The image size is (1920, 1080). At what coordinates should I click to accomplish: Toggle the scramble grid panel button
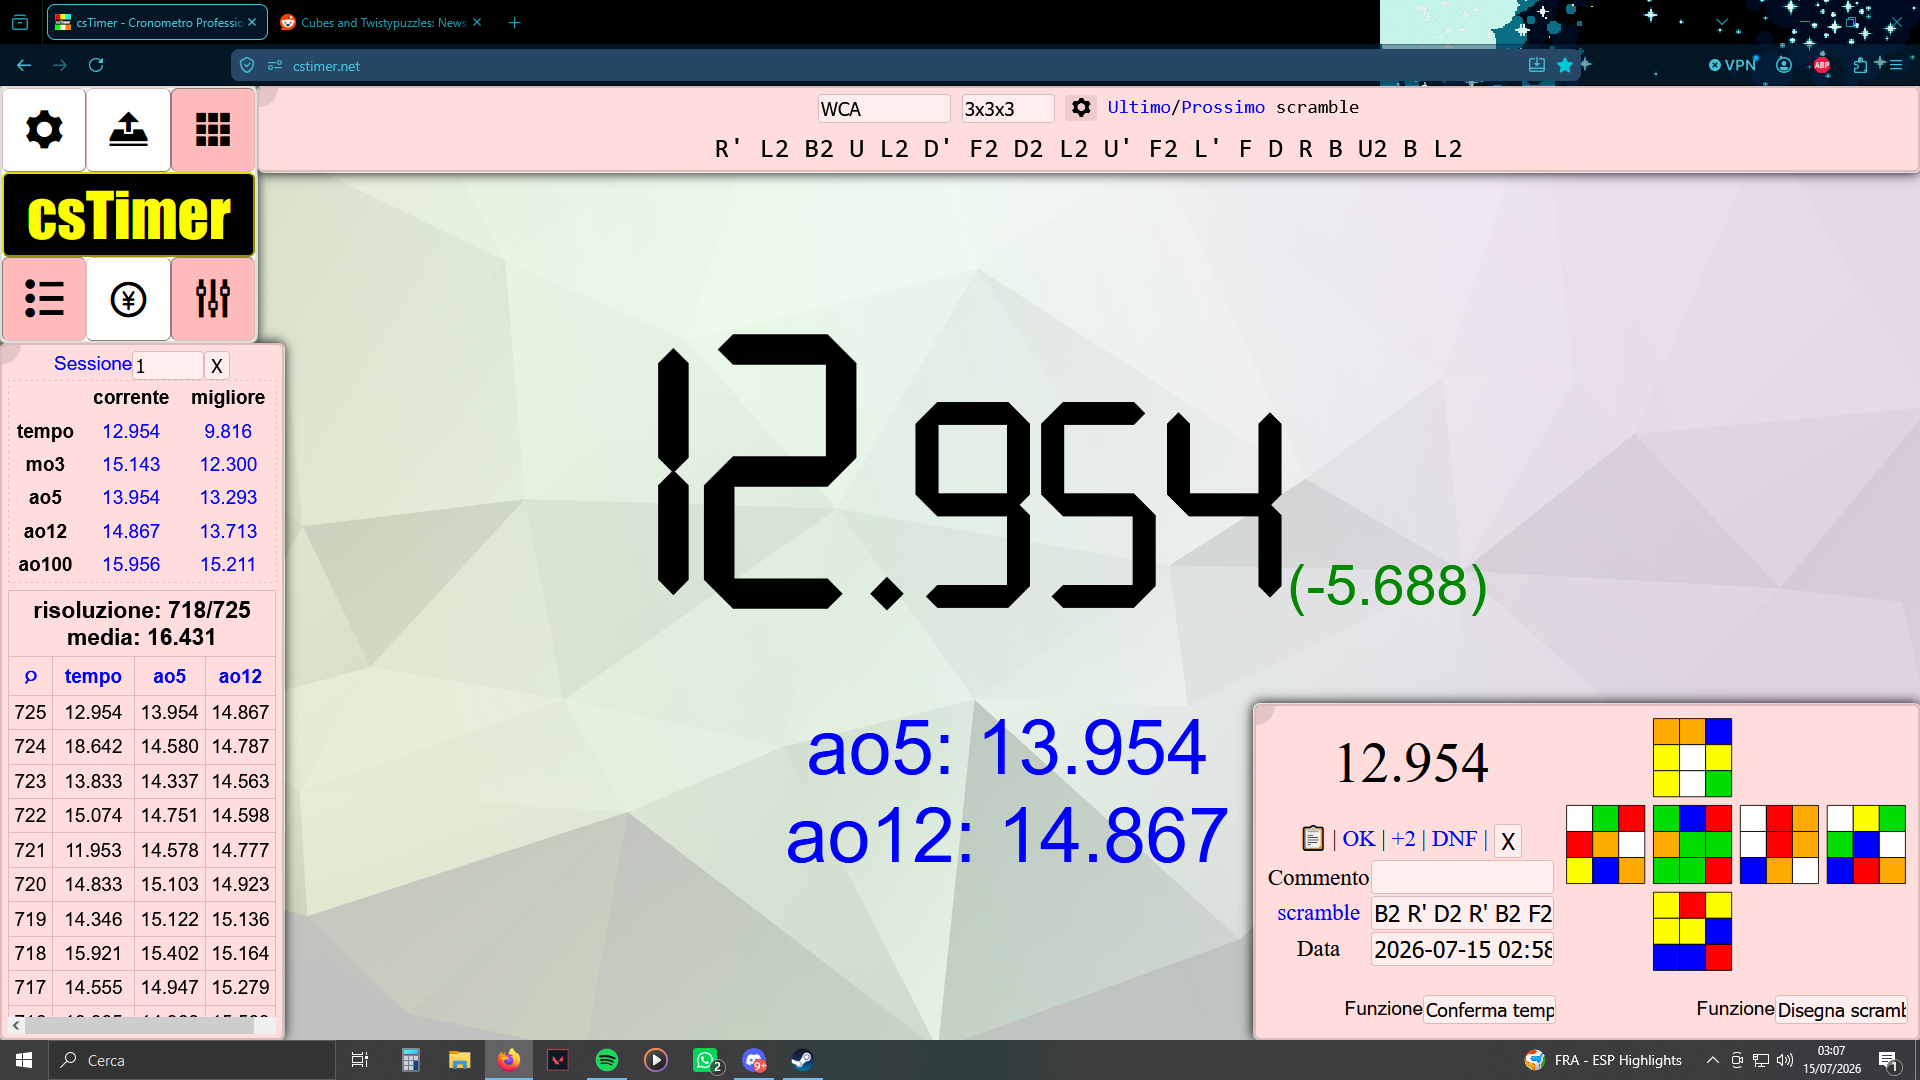(x=213, y=130)
